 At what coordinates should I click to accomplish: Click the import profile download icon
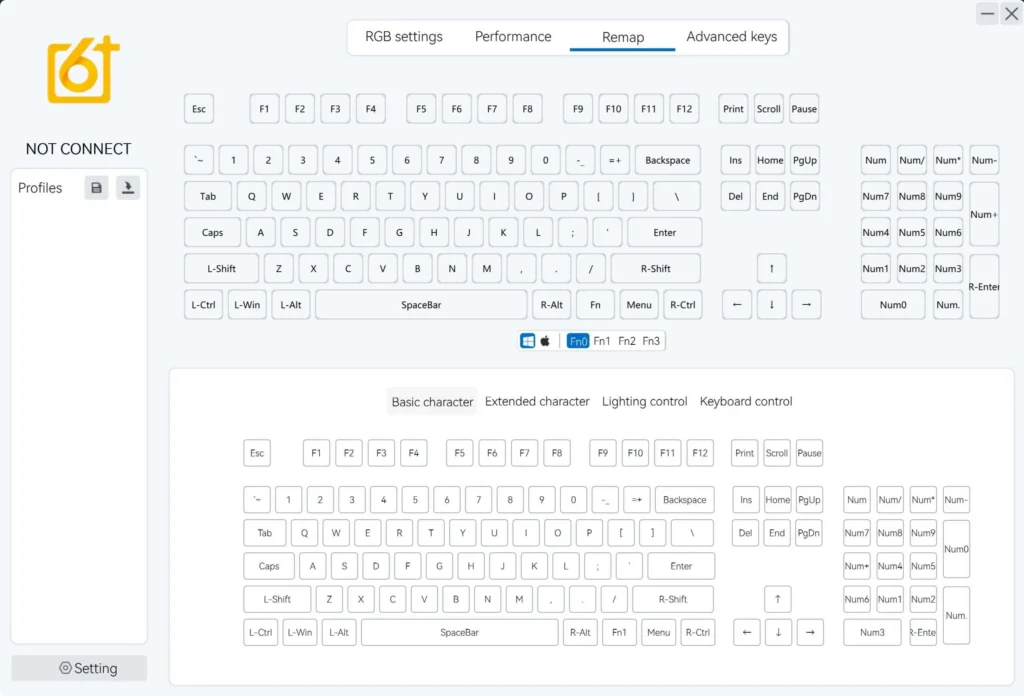point(128,188)
